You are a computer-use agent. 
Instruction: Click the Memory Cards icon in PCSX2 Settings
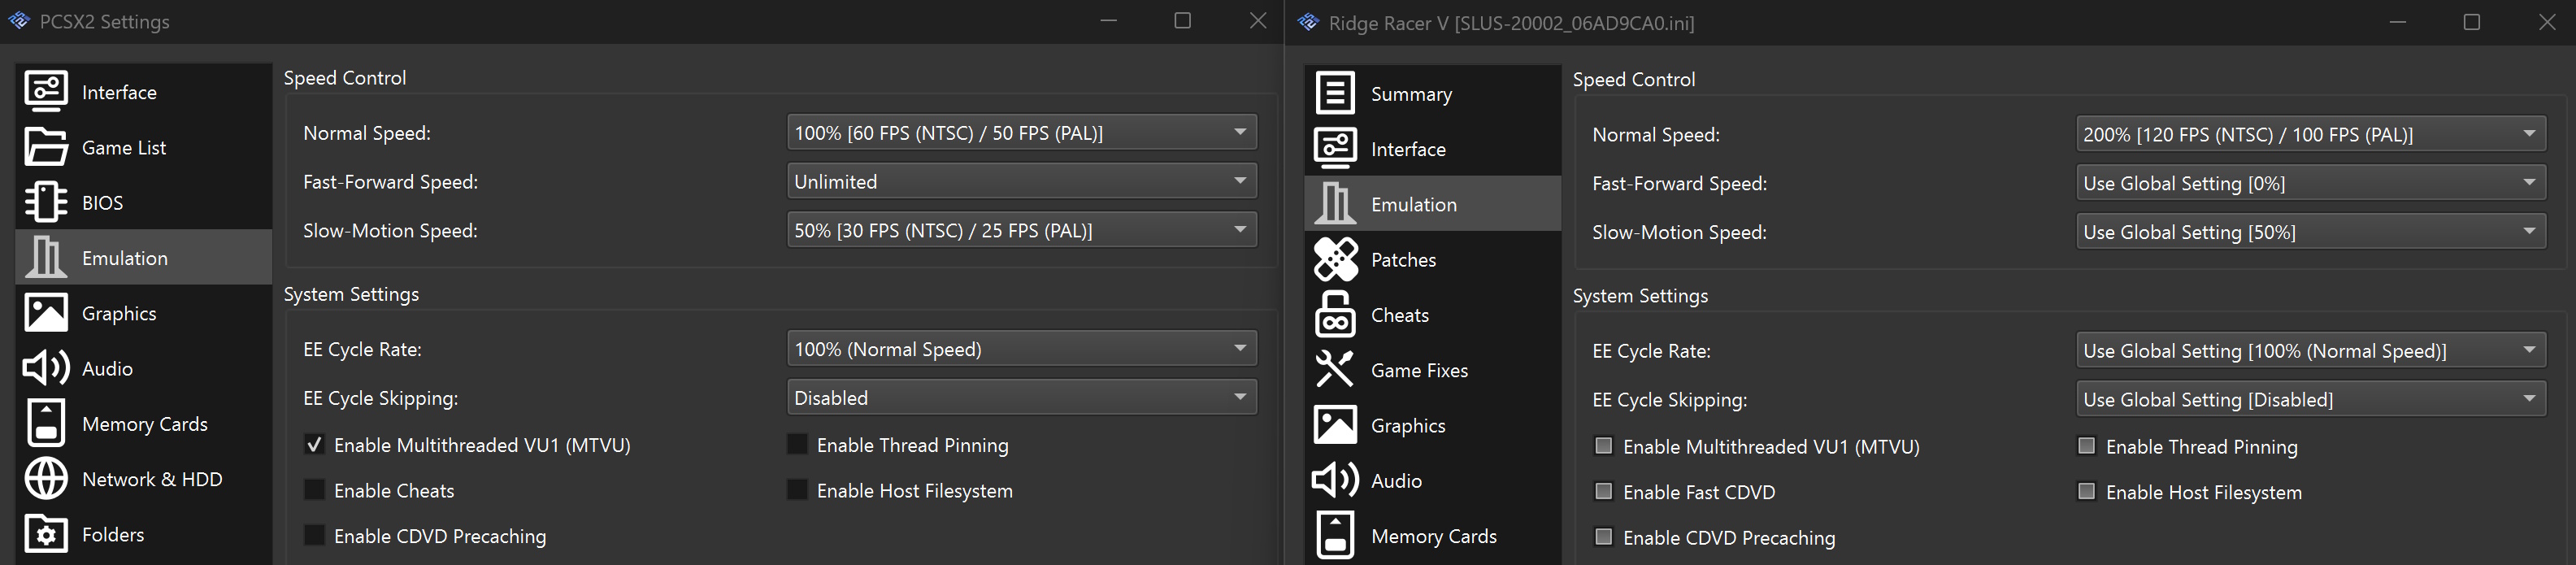pos(46,423)
